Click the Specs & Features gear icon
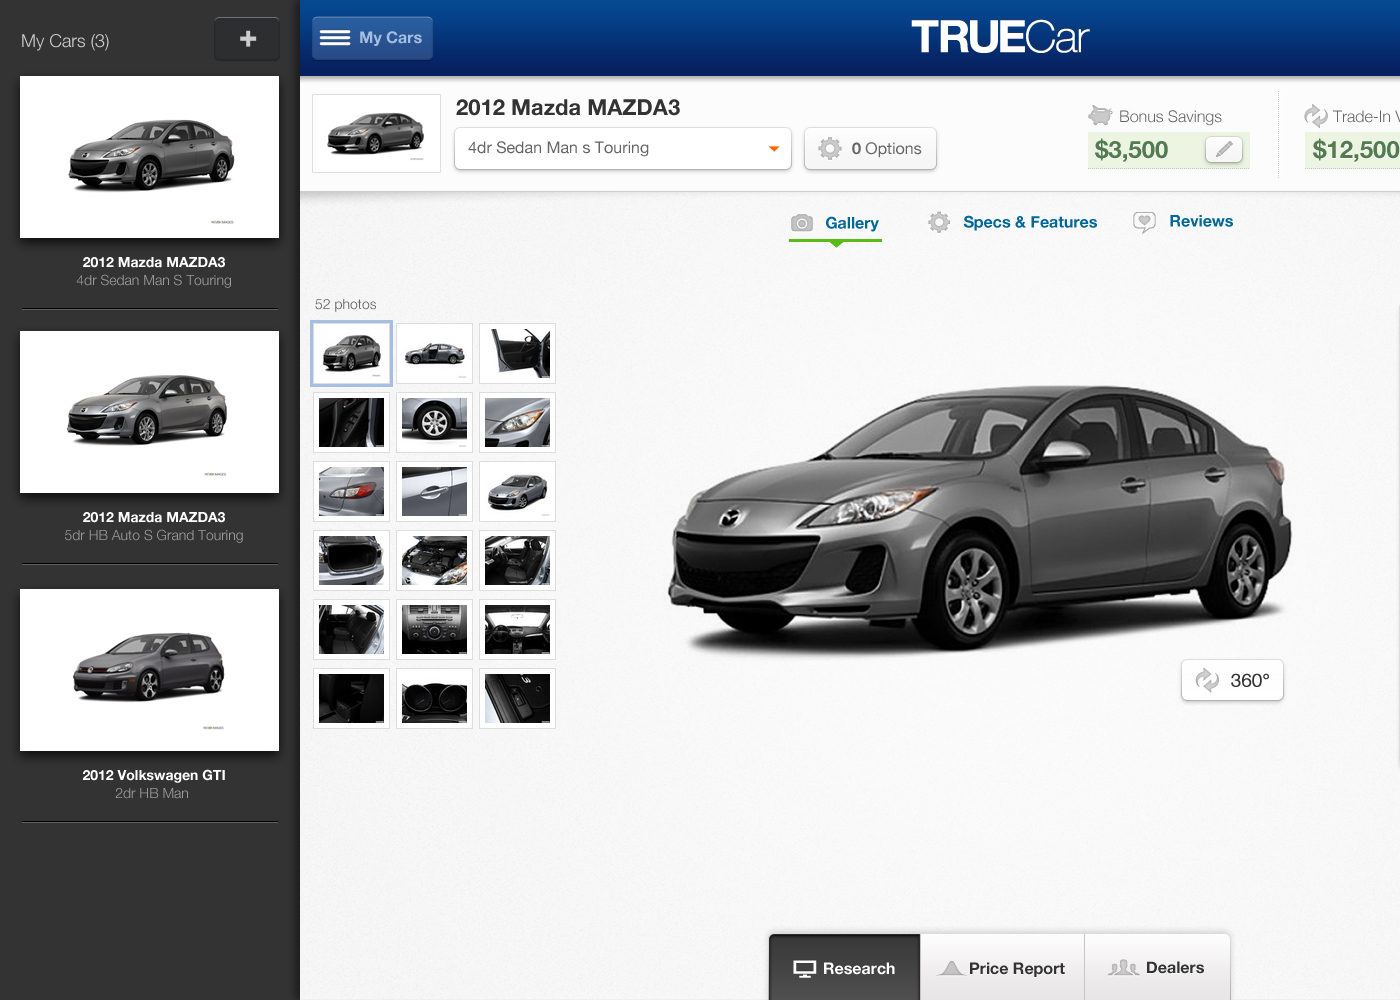The height and width of the screenshot is (1000, 1400). pos(938,222)
